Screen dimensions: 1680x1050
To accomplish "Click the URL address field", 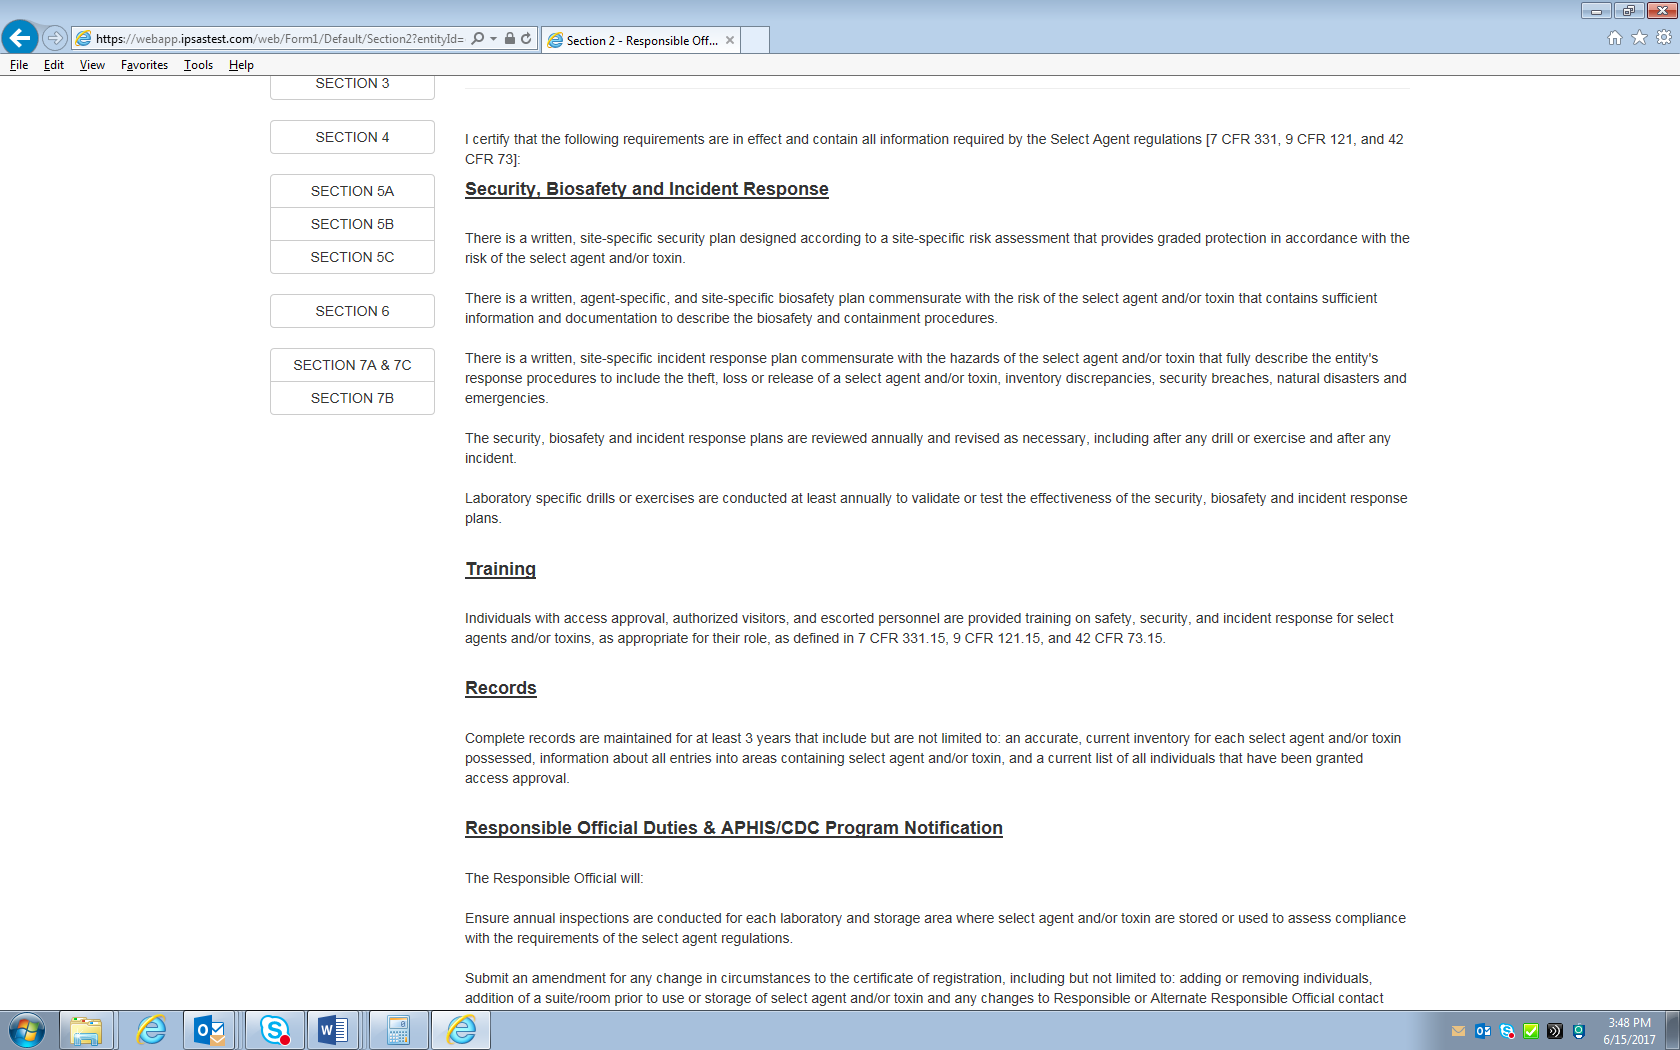I will (x=280, y=38).
